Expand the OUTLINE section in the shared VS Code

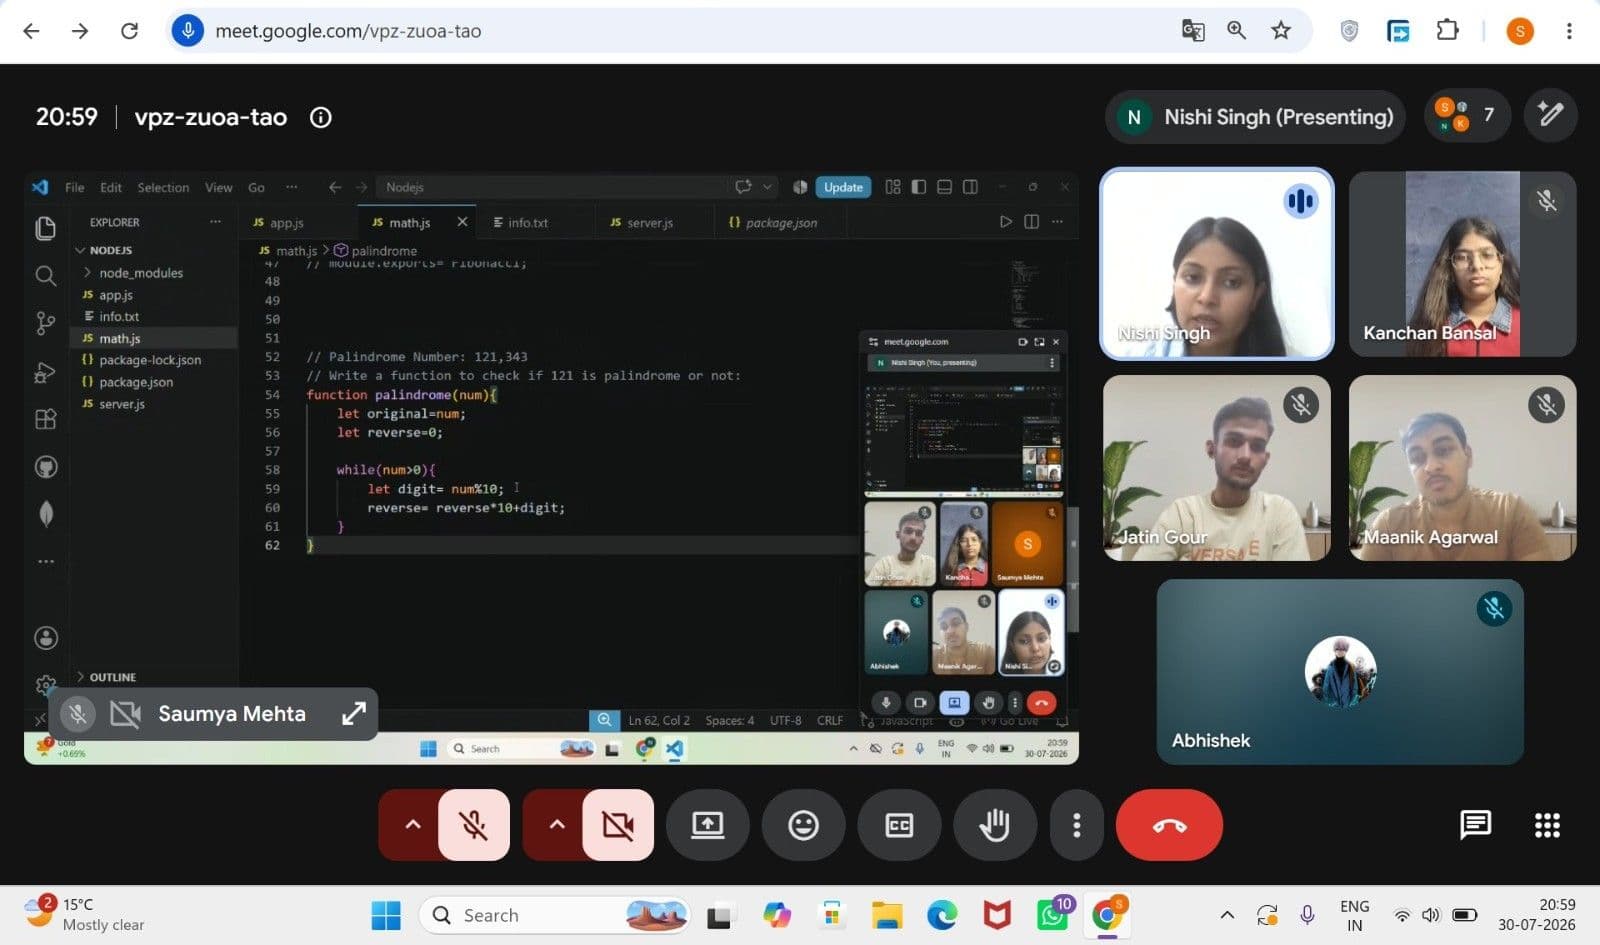112,677
